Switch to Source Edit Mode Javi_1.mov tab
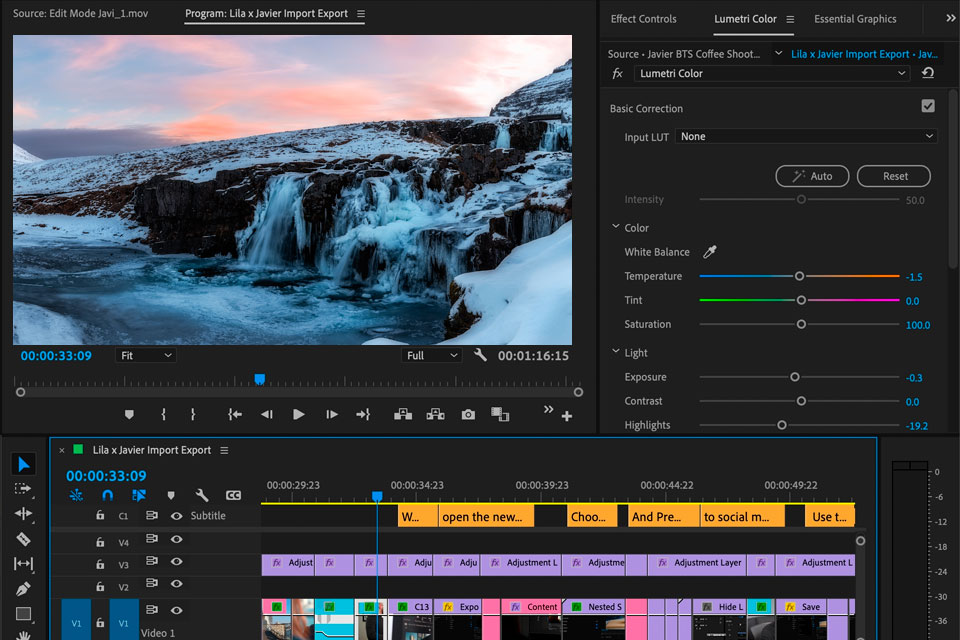960x640 pixels. coord(80,13)
